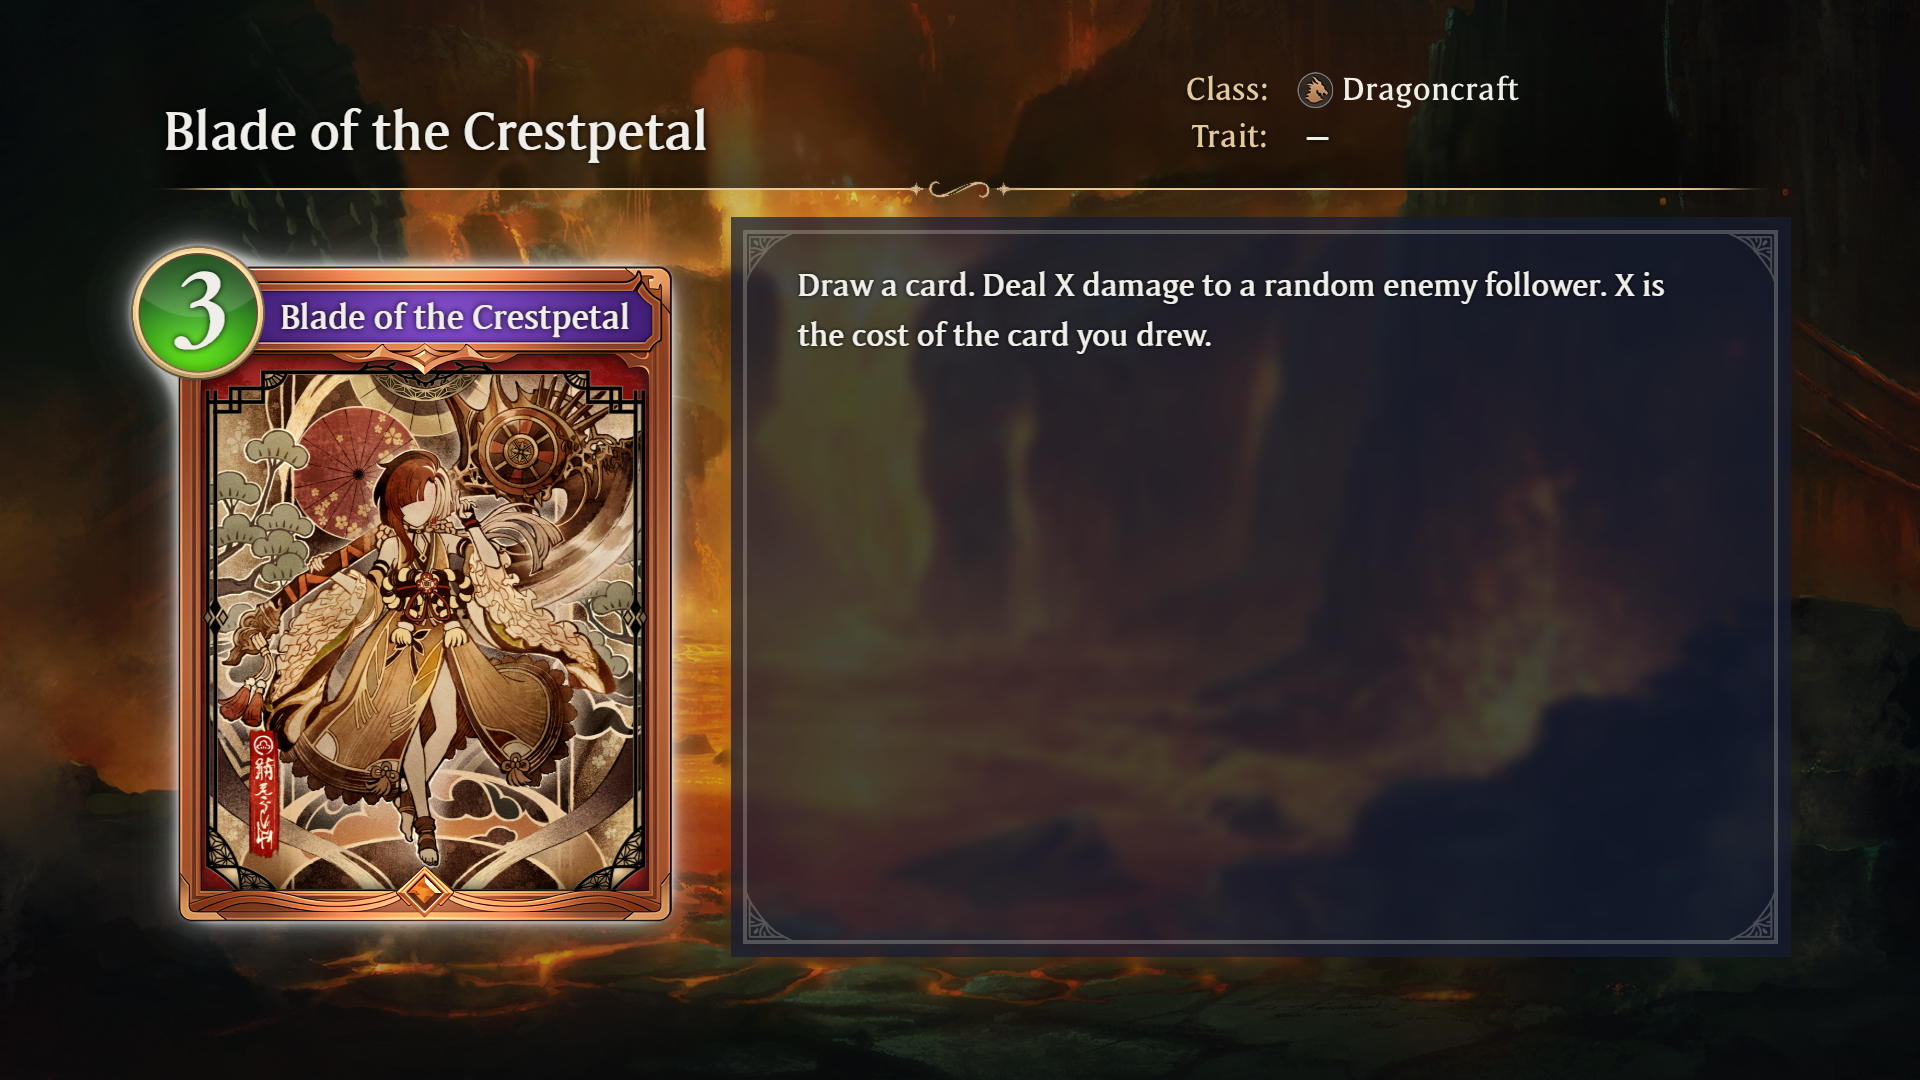Click the bottom-left corner ornament of text panel
The width and height of the screenshot is (1920, 1080).
[770, 918]
